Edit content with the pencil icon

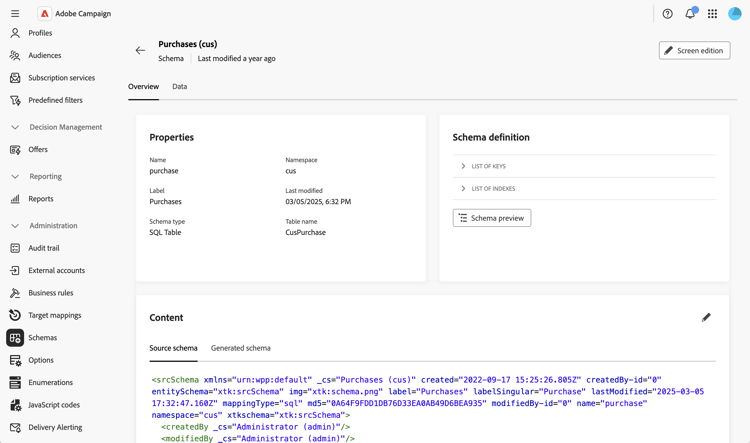point(706,317)
